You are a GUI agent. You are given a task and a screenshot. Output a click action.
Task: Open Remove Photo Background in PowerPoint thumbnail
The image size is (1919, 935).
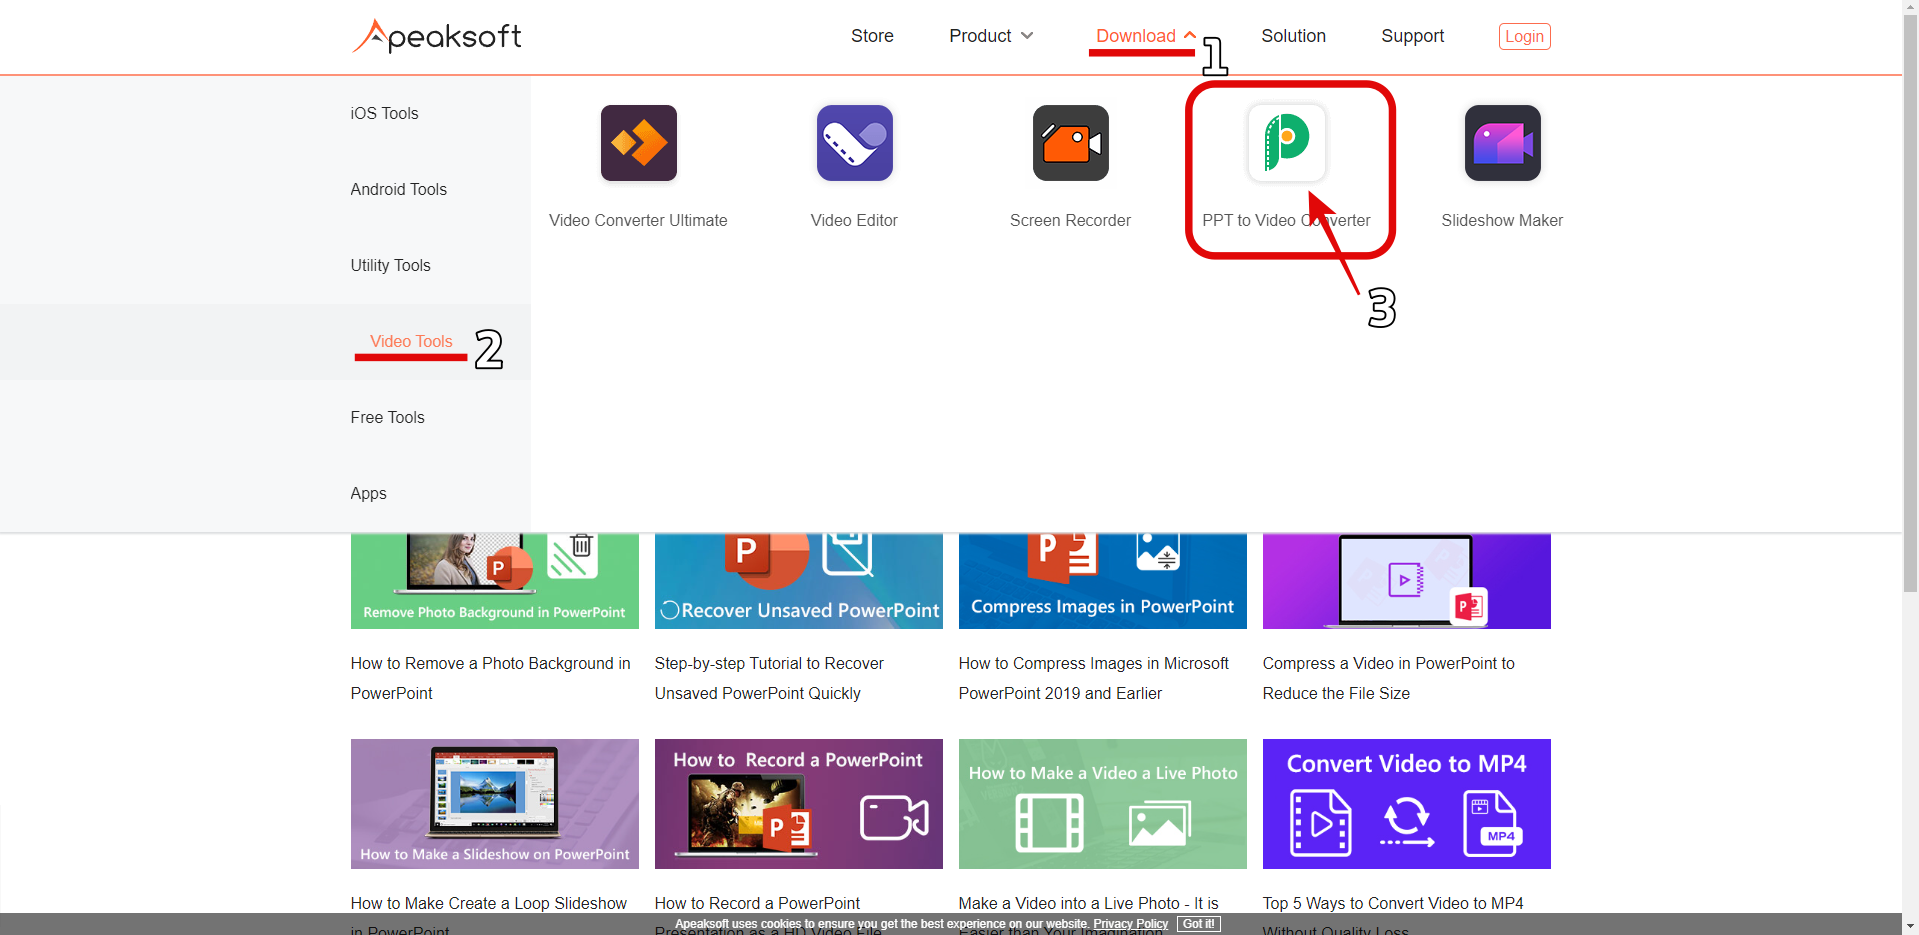click(495, 581)
